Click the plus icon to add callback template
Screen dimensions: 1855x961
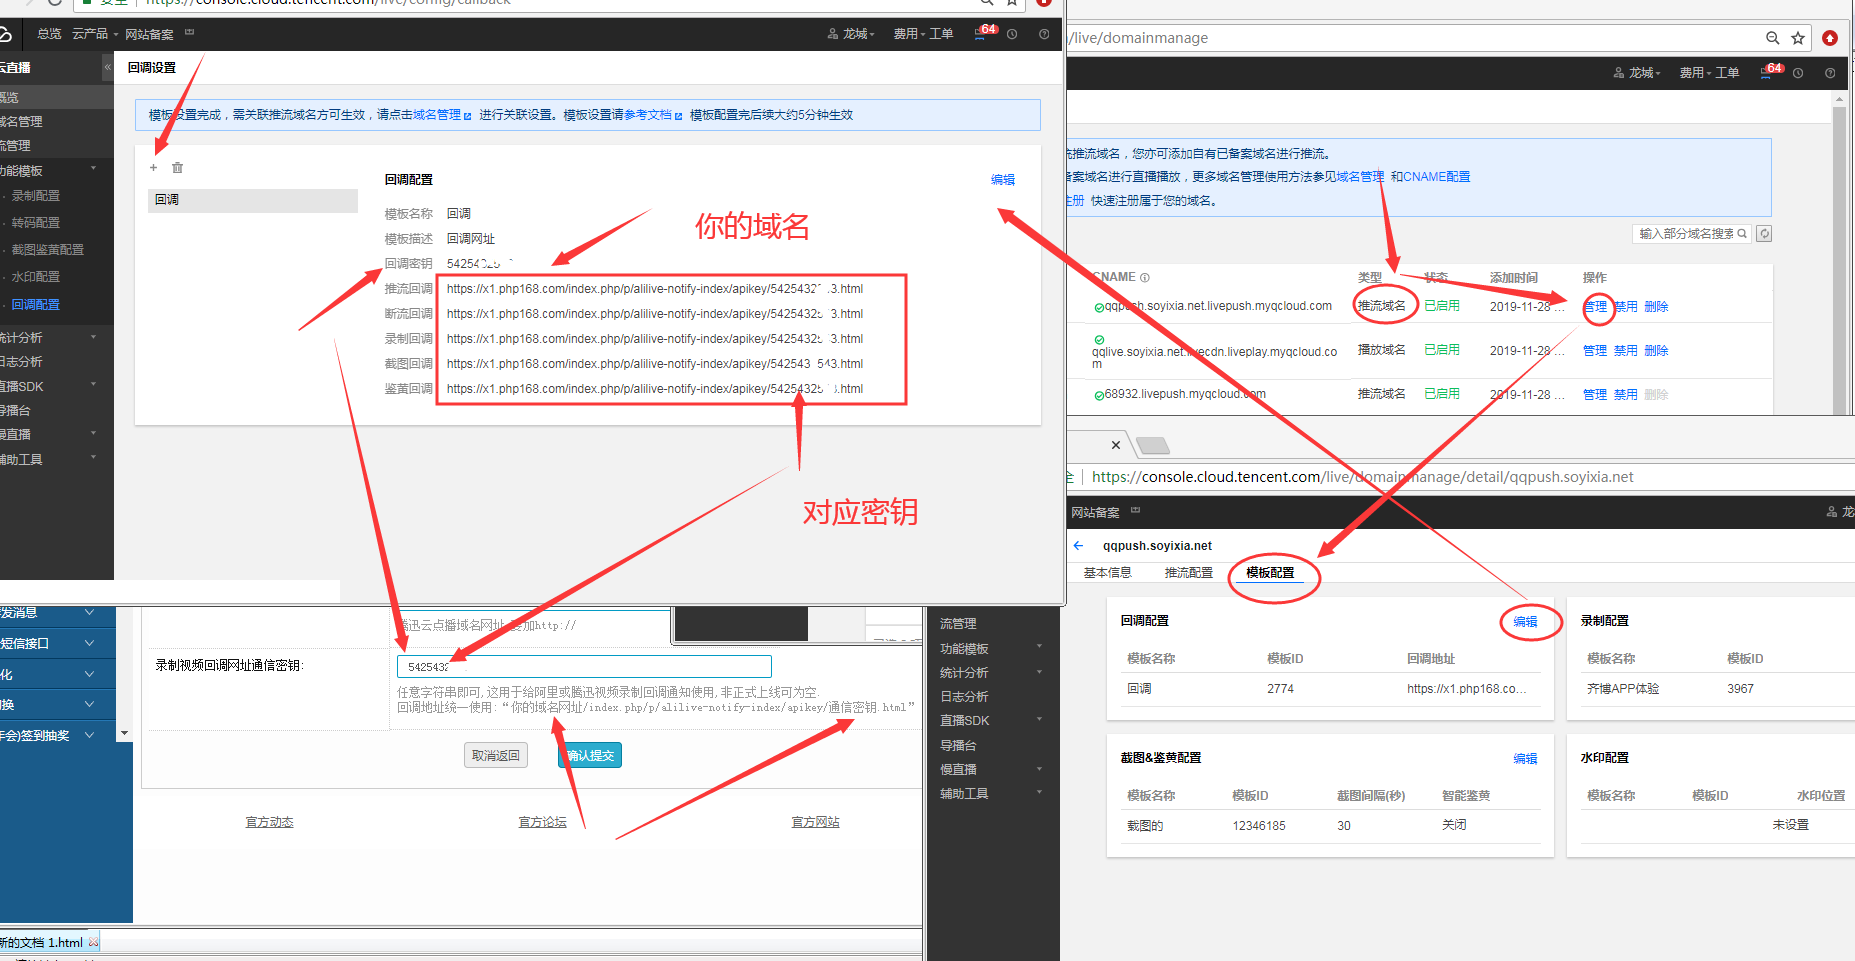153,168
